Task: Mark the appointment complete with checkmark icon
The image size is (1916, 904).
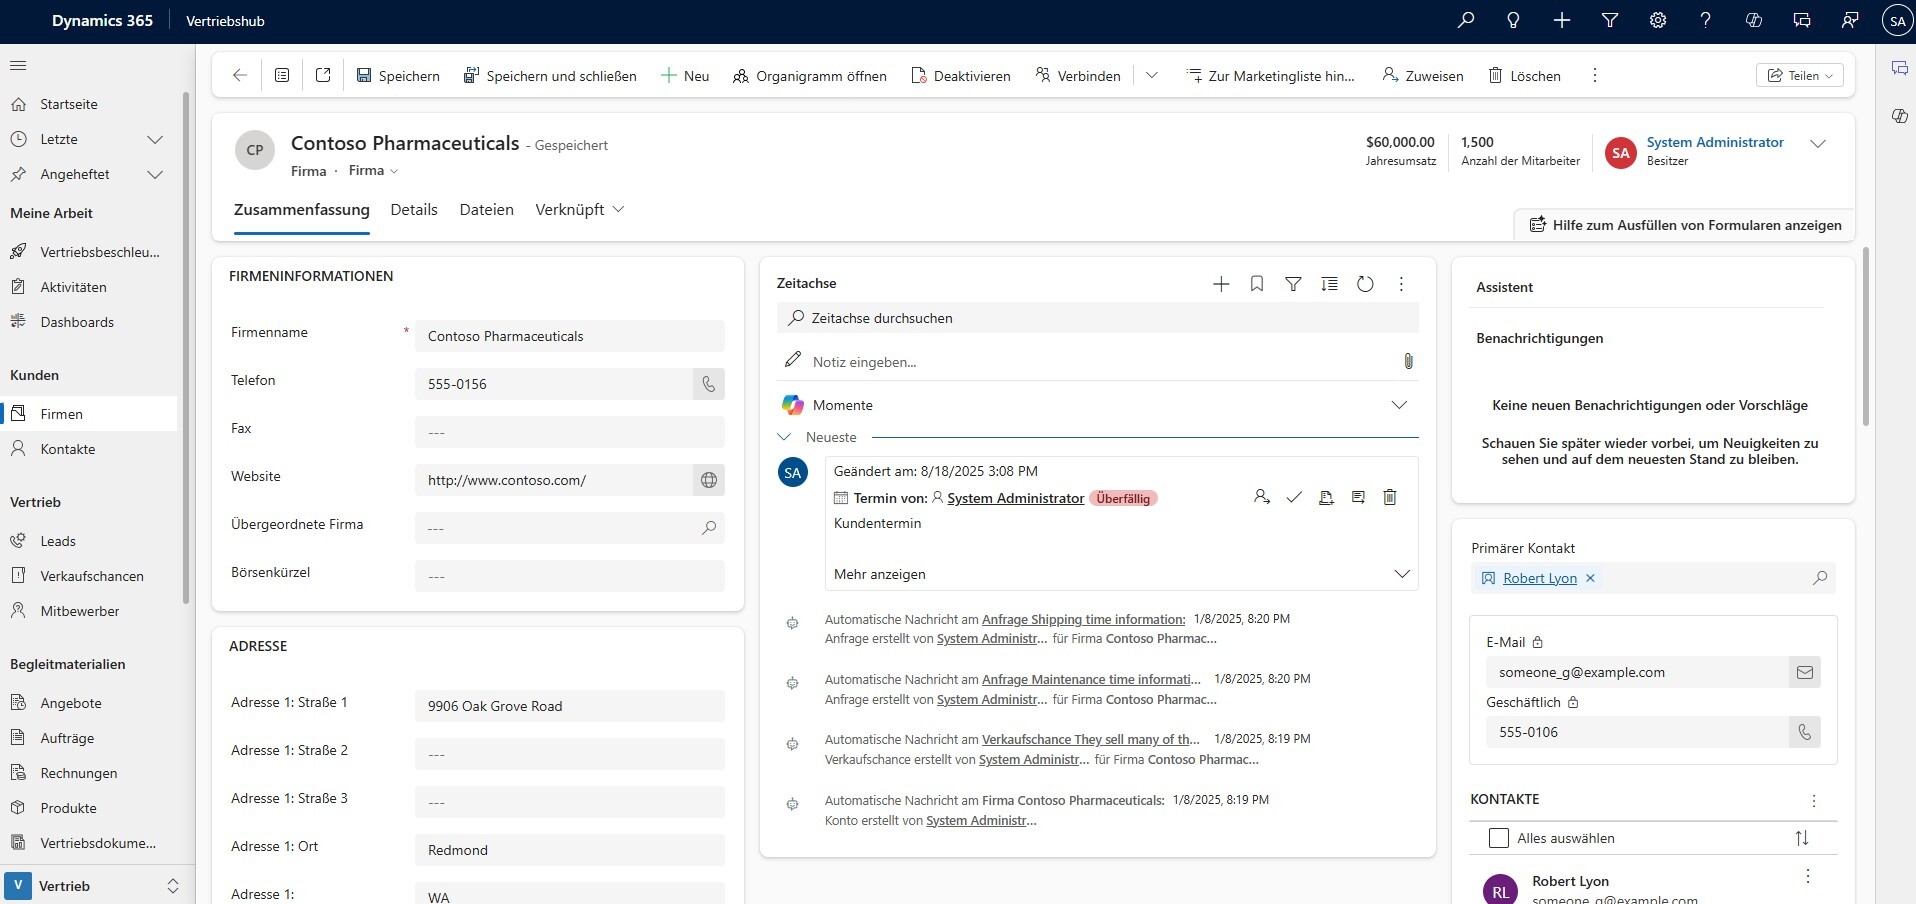Action: [1294, 497]
